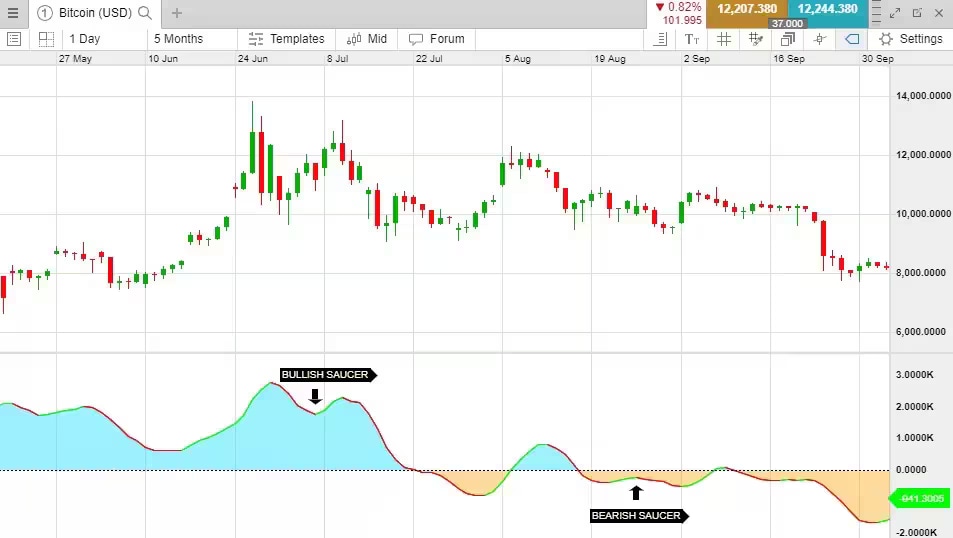
Task: Open chart Settings
Action: click(x=910, y=39)
